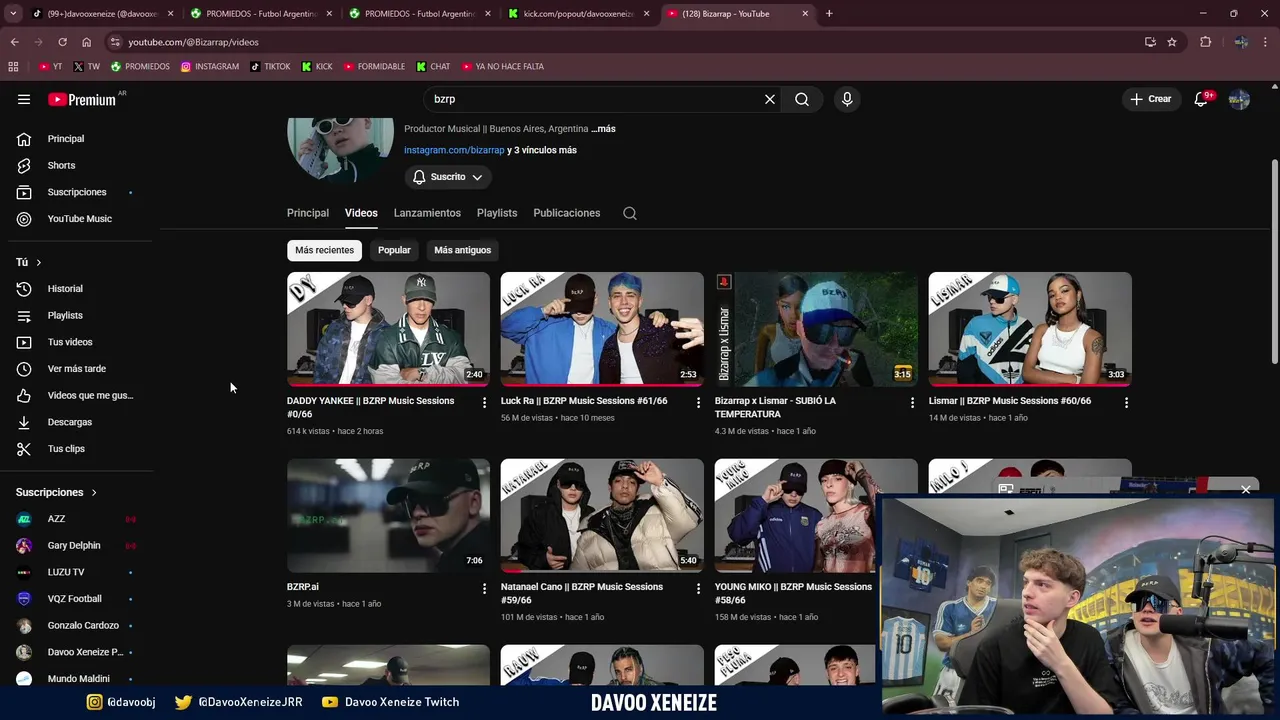
Task: Select the Más recientes filter chip
Action: (324, 250)
